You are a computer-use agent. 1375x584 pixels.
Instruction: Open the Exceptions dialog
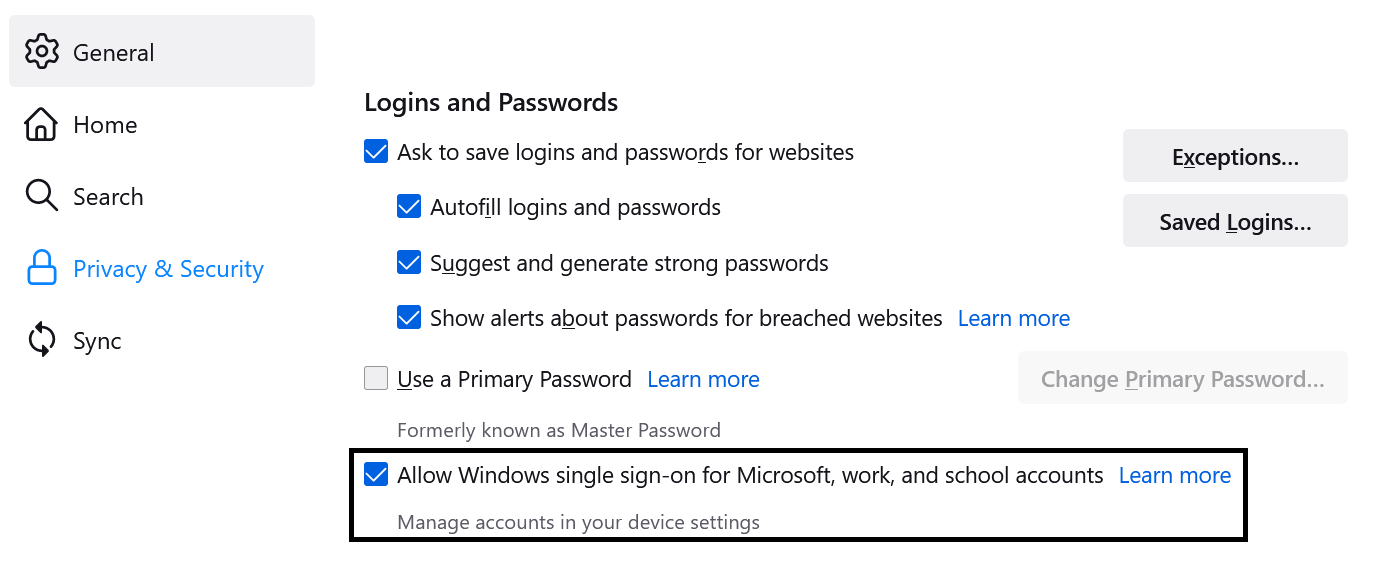[1235, 155]
